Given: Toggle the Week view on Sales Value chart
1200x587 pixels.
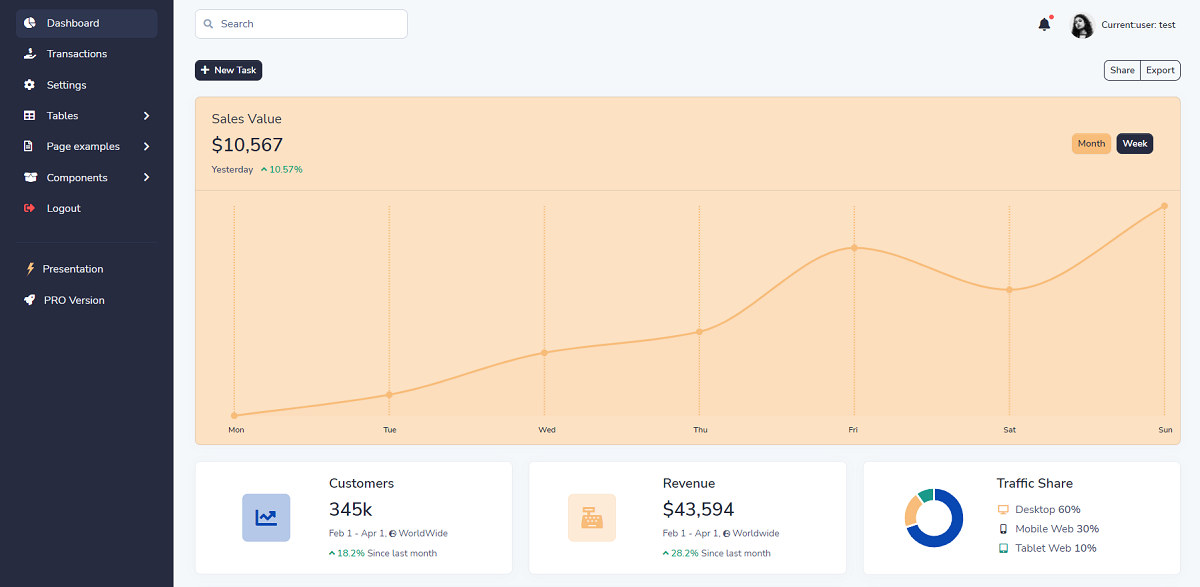Looking at the screenshot, I should pos(1134,143).
